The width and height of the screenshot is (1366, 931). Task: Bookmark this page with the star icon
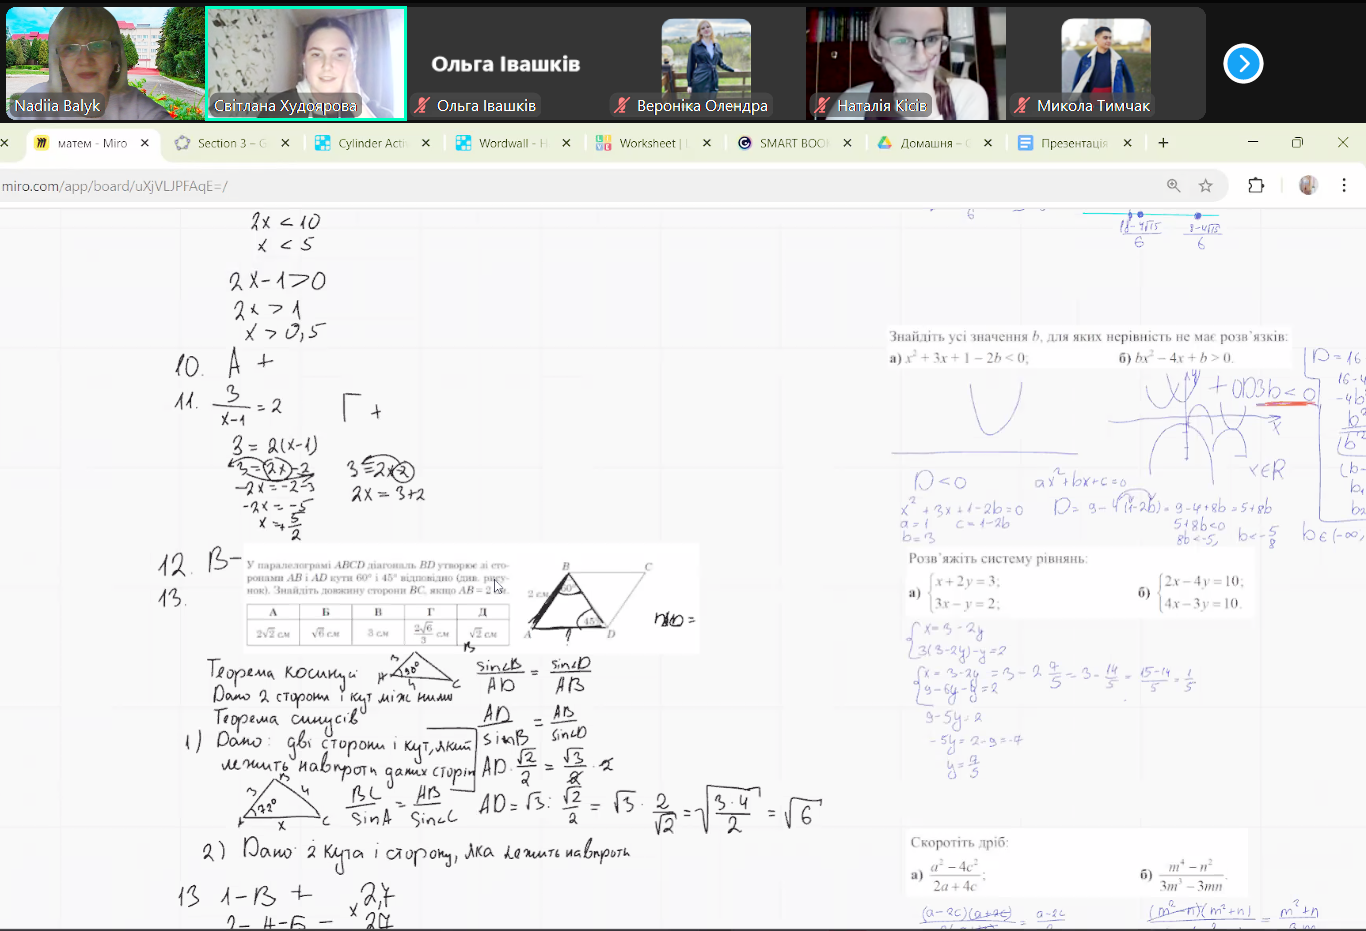[x=1206, y=186]
